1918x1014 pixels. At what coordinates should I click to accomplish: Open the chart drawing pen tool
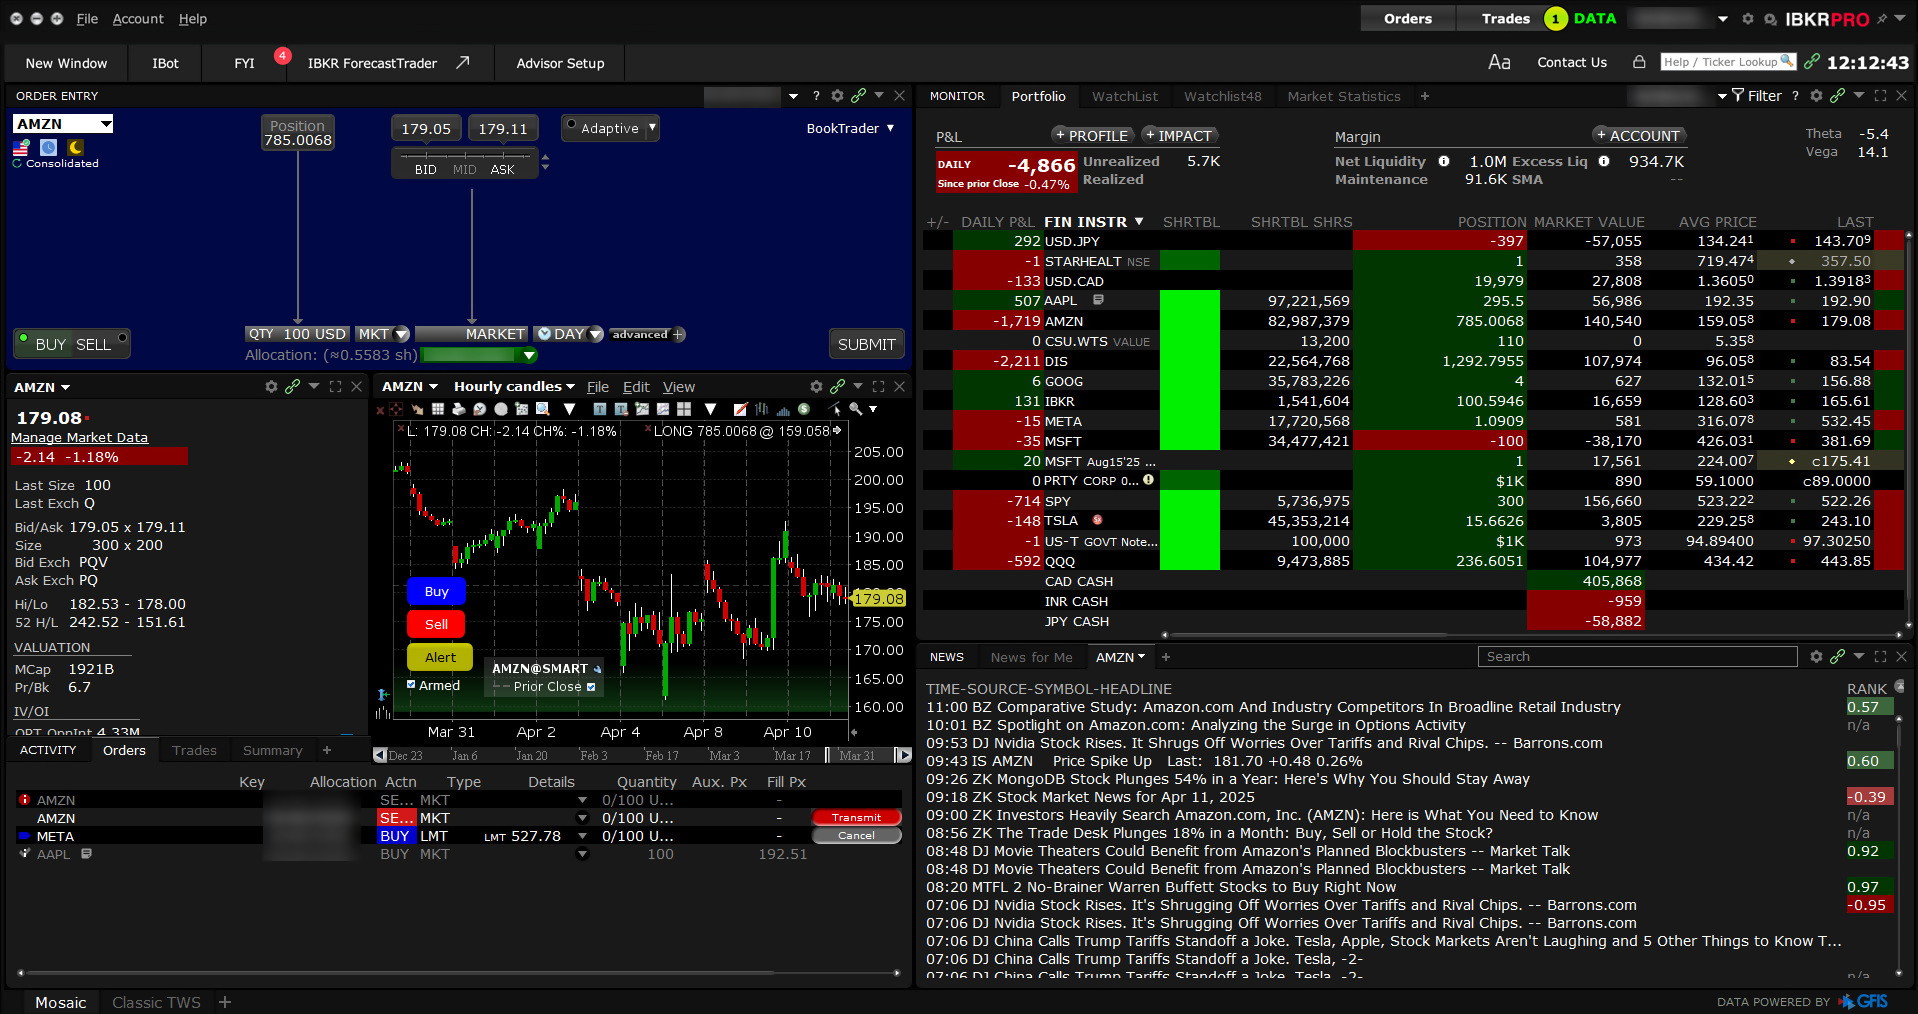740,409
